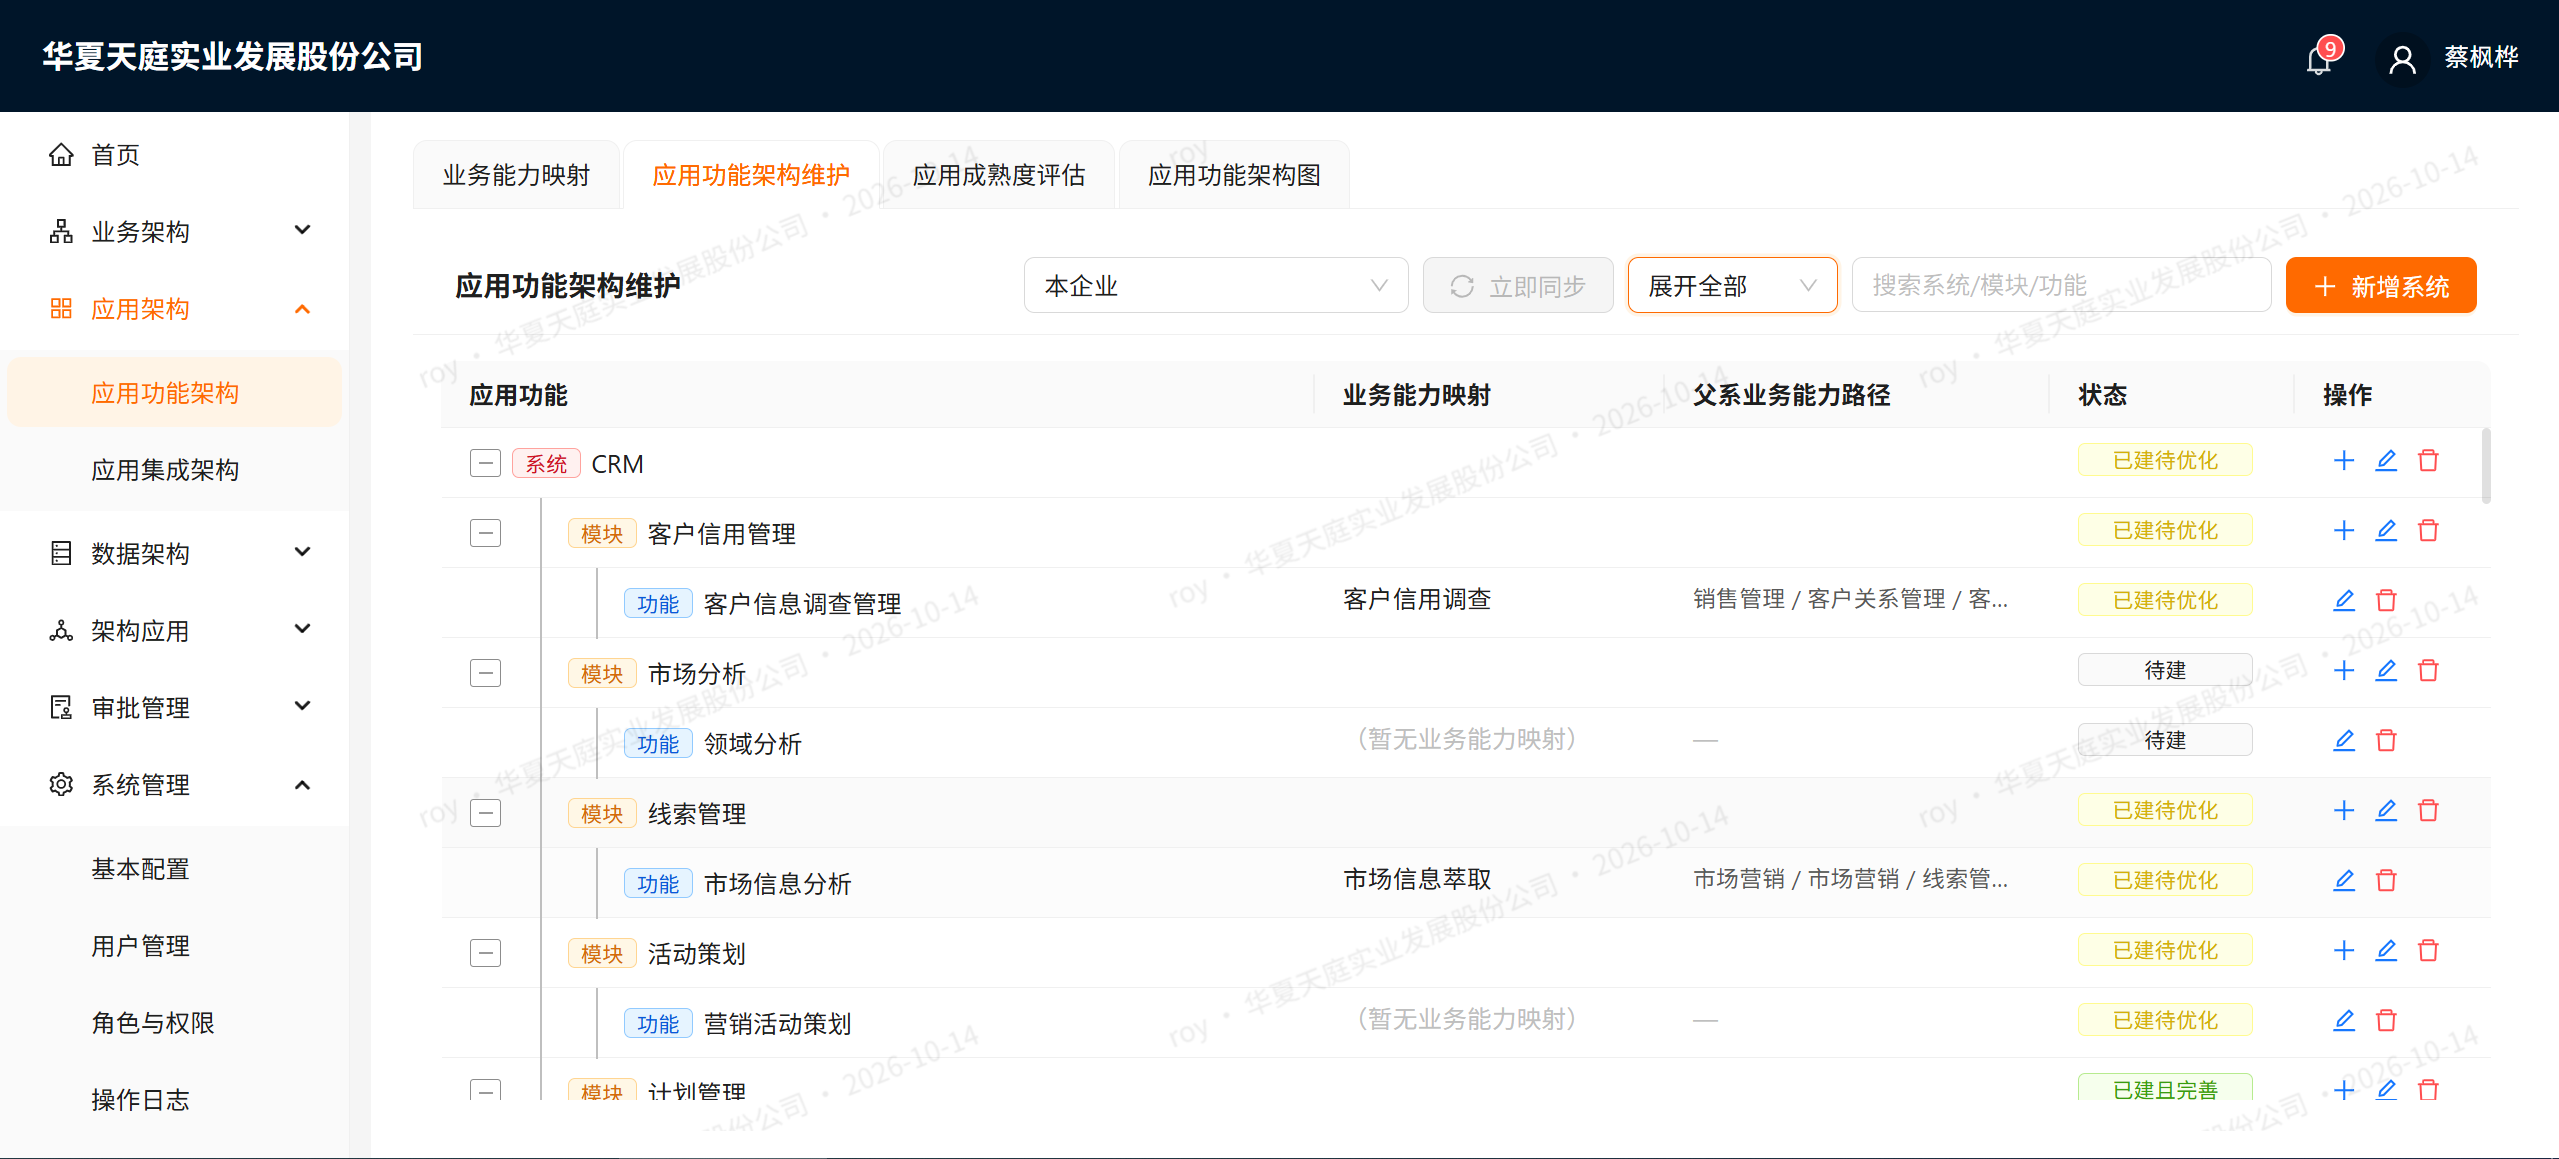This screenshot has width=2559, height=1159.
Task: Delete the 客户信息调查管理 function
Action: tap(2386, 601)
